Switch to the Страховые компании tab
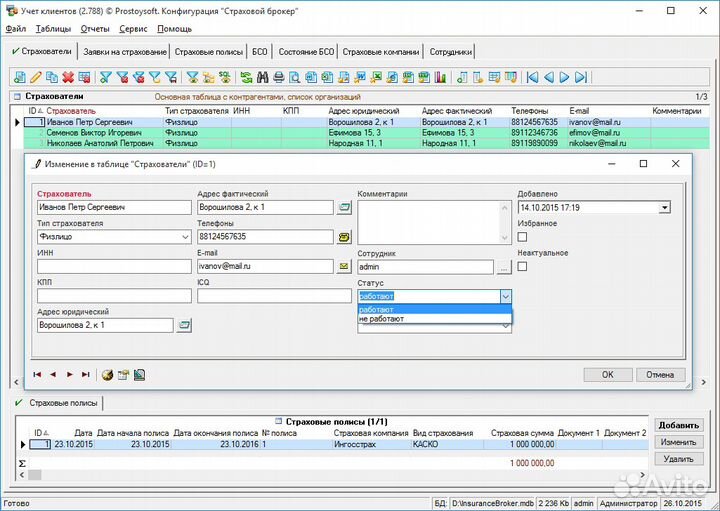 [381, 51]
